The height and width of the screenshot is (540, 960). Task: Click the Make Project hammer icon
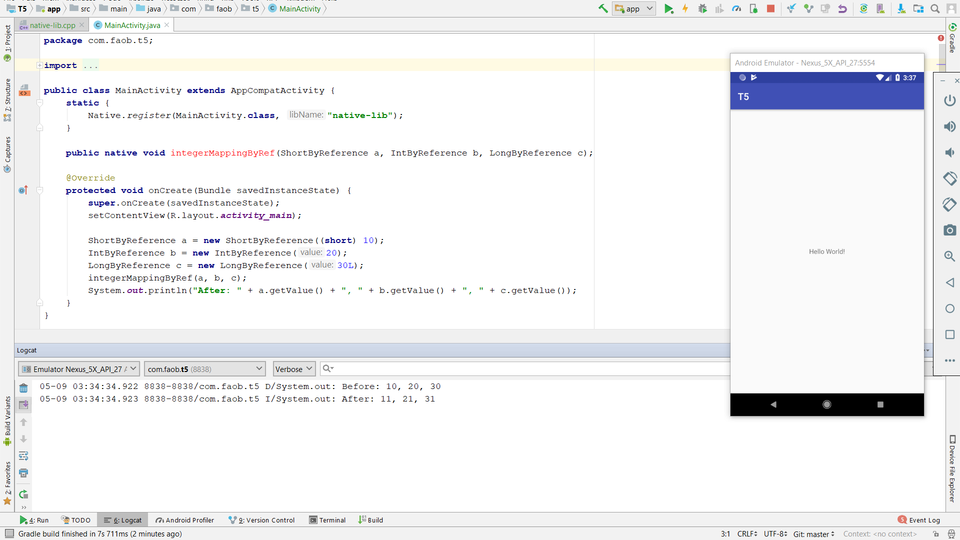603,9
